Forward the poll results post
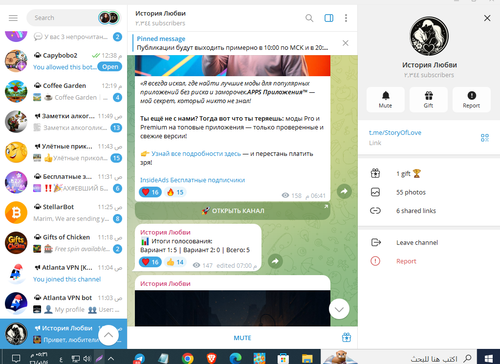 click(275, 261)
